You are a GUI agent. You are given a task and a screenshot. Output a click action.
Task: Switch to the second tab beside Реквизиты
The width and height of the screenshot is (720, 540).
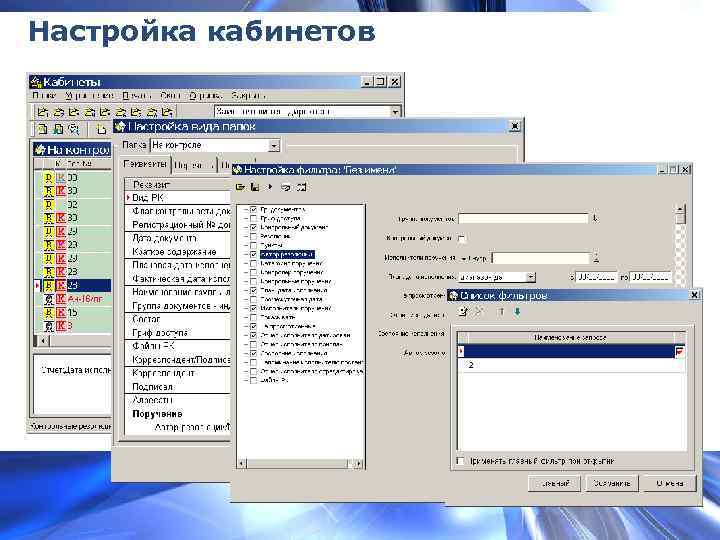[194, 165]
